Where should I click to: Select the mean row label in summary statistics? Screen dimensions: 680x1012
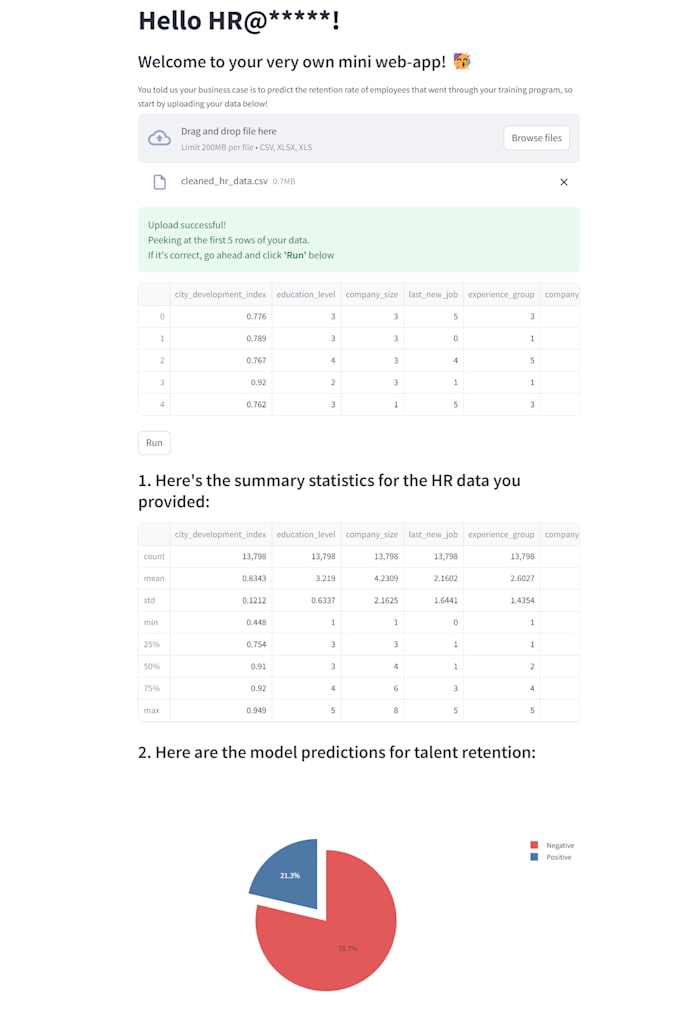point(154,578)
